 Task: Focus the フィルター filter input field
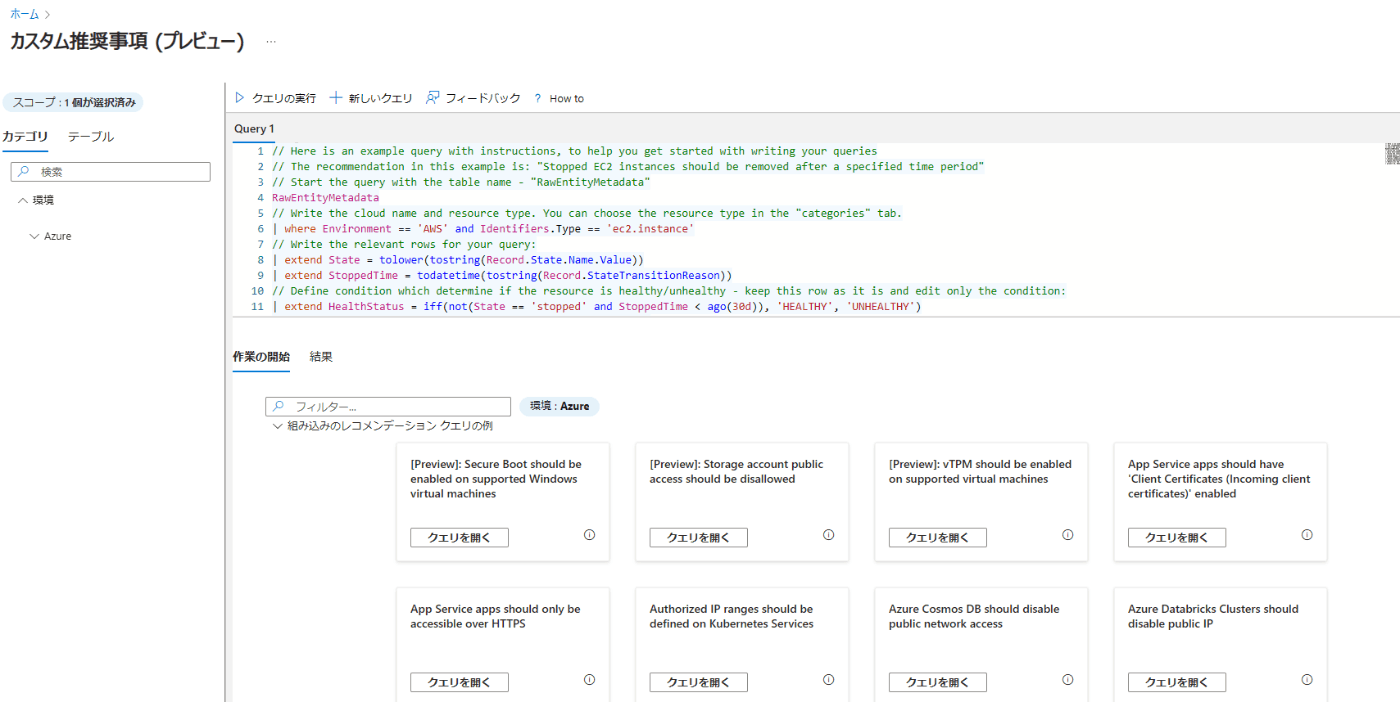point(388,407)
